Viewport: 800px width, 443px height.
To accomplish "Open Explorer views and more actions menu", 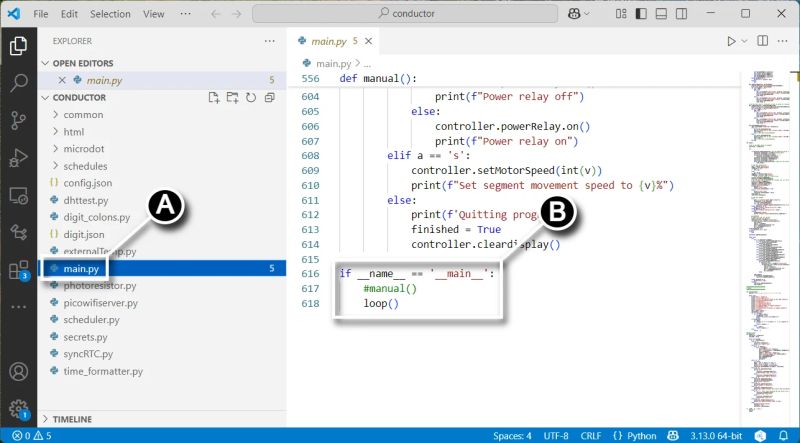I will pyautogui.click(x=269, y=41).
